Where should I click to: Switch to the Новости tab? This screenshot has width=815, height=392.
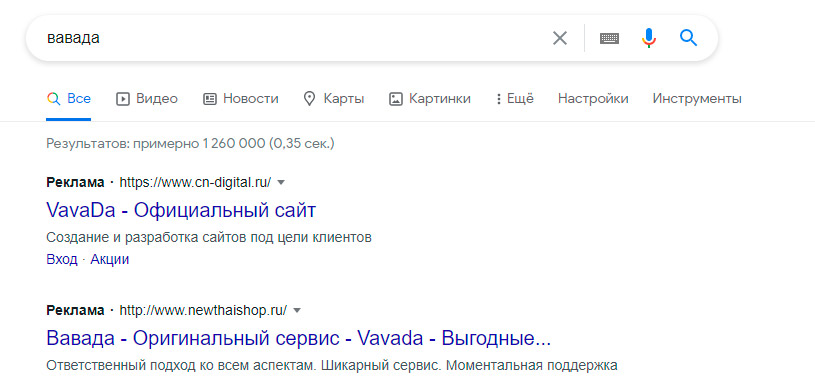point(241,98)
